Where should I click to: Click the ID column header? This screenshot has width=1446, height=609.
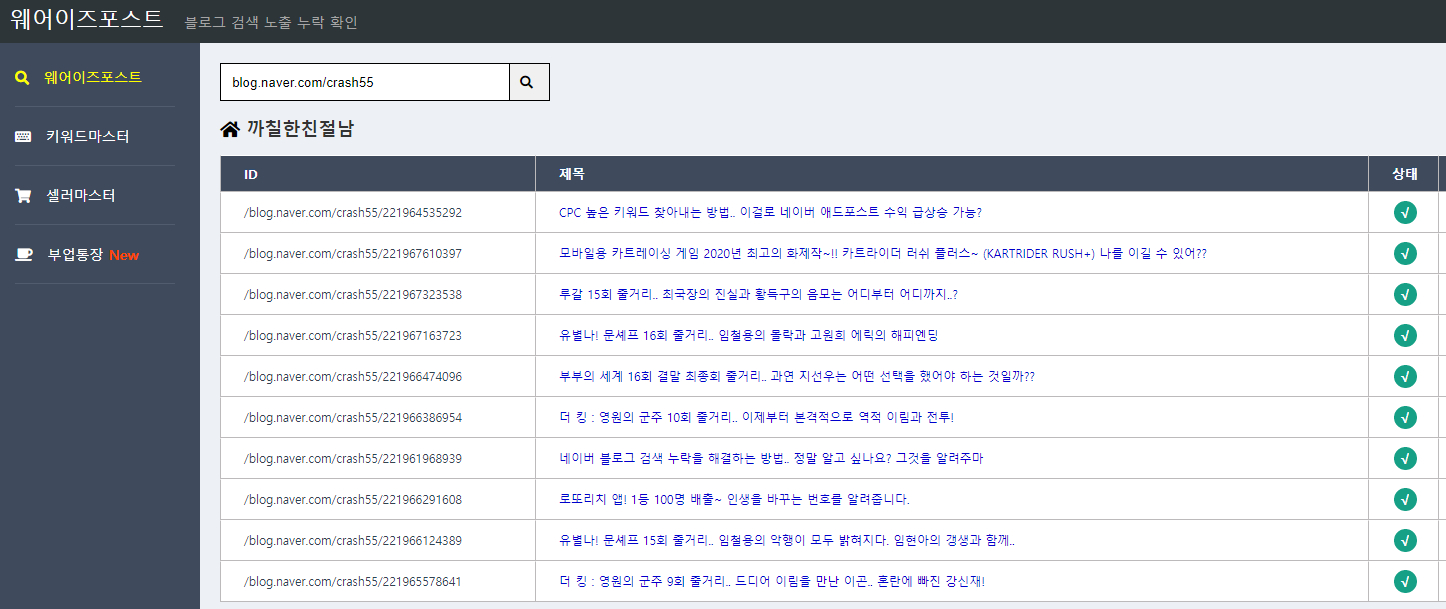point(378,174)
